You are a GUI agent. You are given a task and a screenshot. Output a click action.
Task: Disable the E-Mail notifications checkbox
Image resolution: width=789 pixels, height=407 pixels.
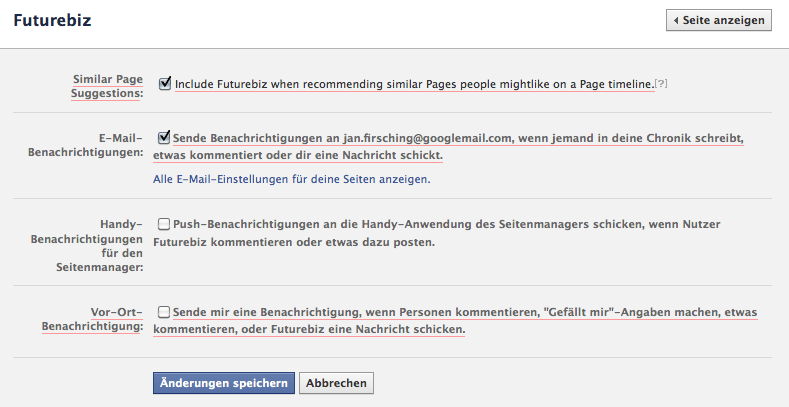[x=165, y=138]
